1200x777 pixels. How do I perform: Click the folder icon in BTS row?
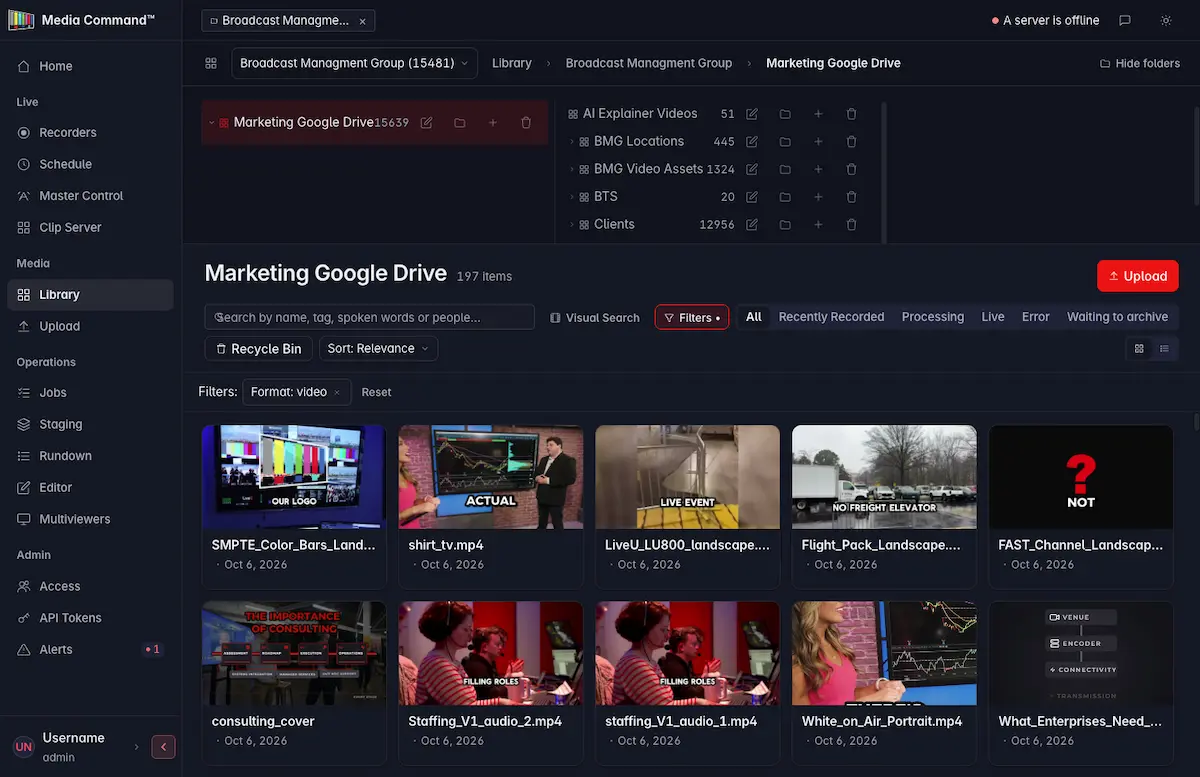785,197
